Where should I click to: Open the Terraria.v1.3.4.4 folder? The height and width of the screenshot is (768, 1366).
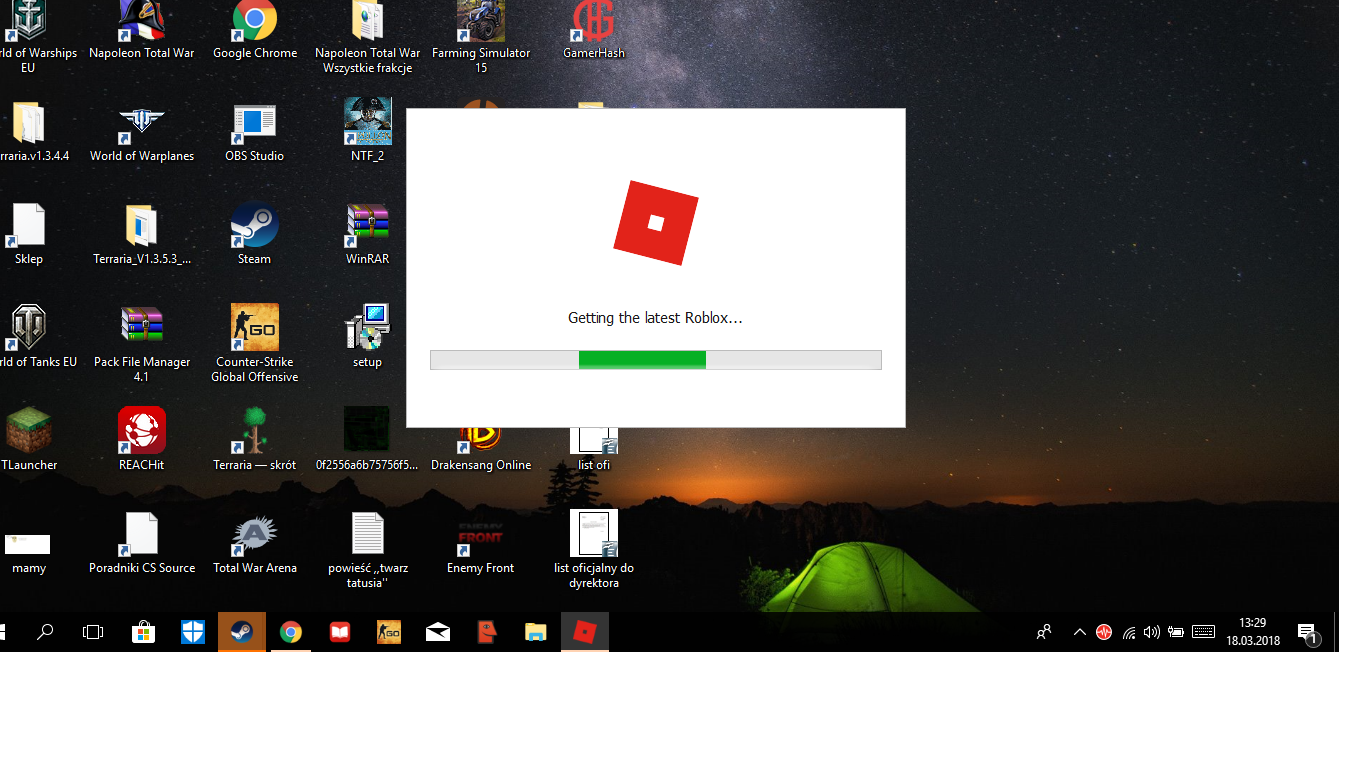(x=30, y=132)
